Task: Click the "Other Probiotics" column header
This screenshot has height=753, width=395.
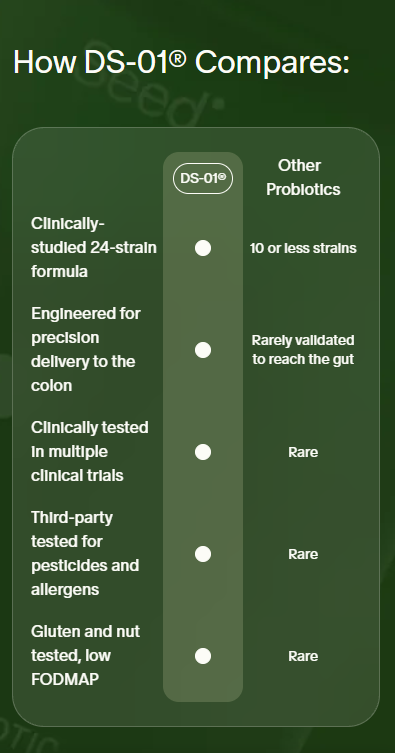Action: (303, 177)
